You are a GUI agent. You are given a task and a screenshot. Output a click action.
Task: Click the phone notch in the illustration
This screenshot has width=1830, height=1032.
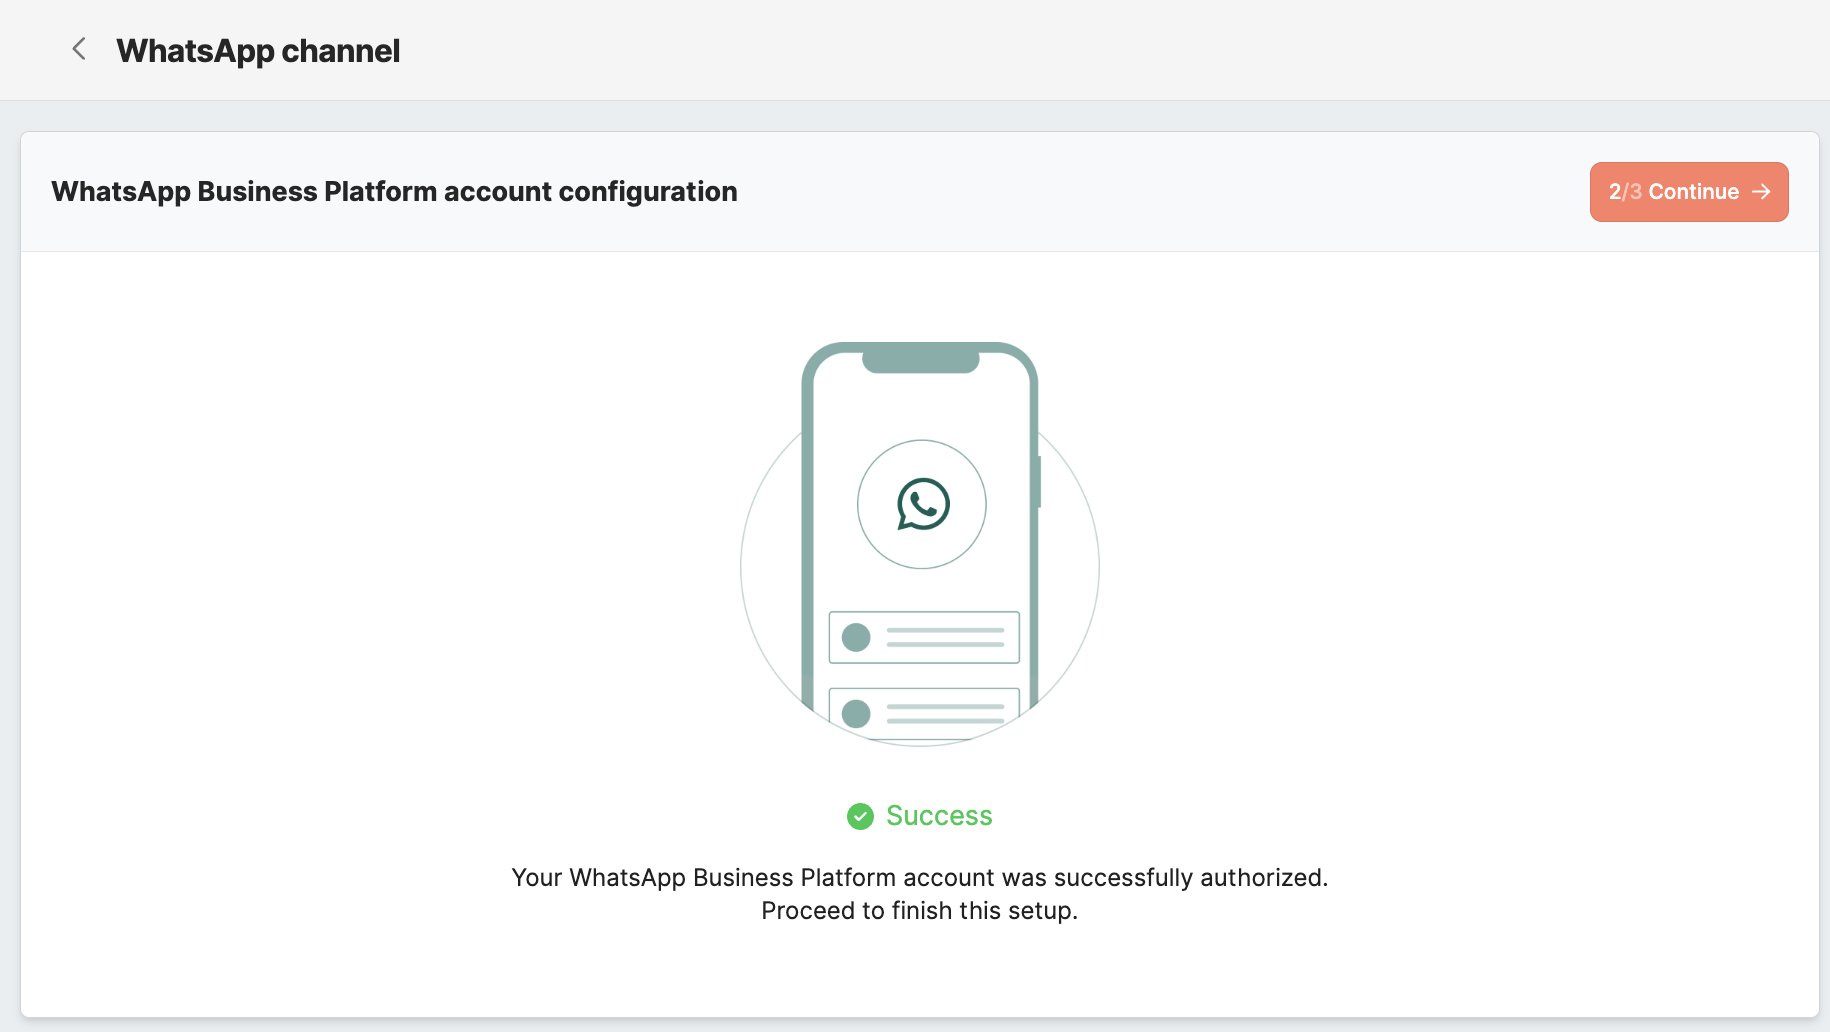(x=921, y=361)
